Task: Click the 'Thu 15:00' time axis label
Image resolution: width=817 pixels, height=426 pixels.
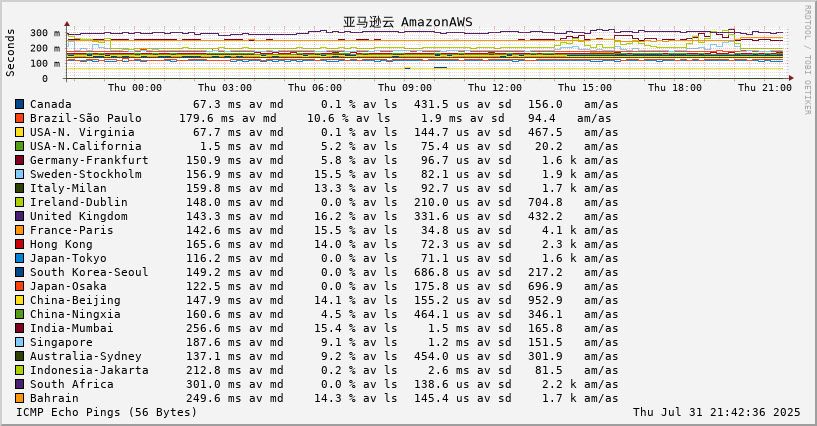Action: click(585, 87)
